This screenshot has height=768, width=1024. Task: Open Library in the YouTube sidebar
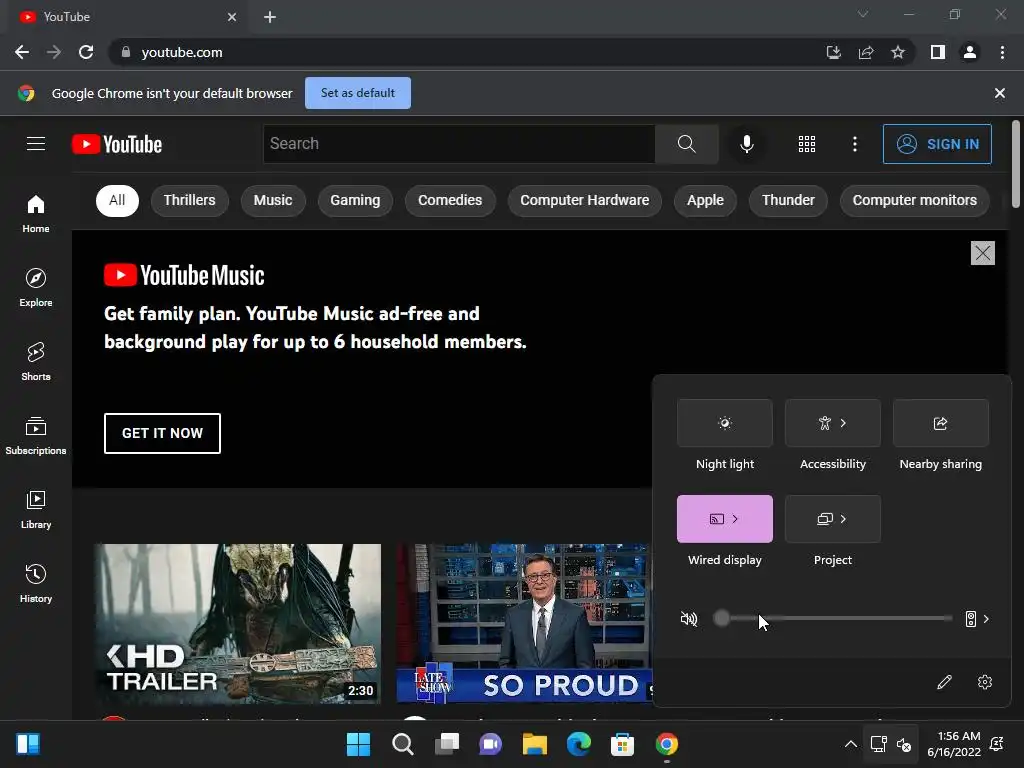tap(36, 509)
